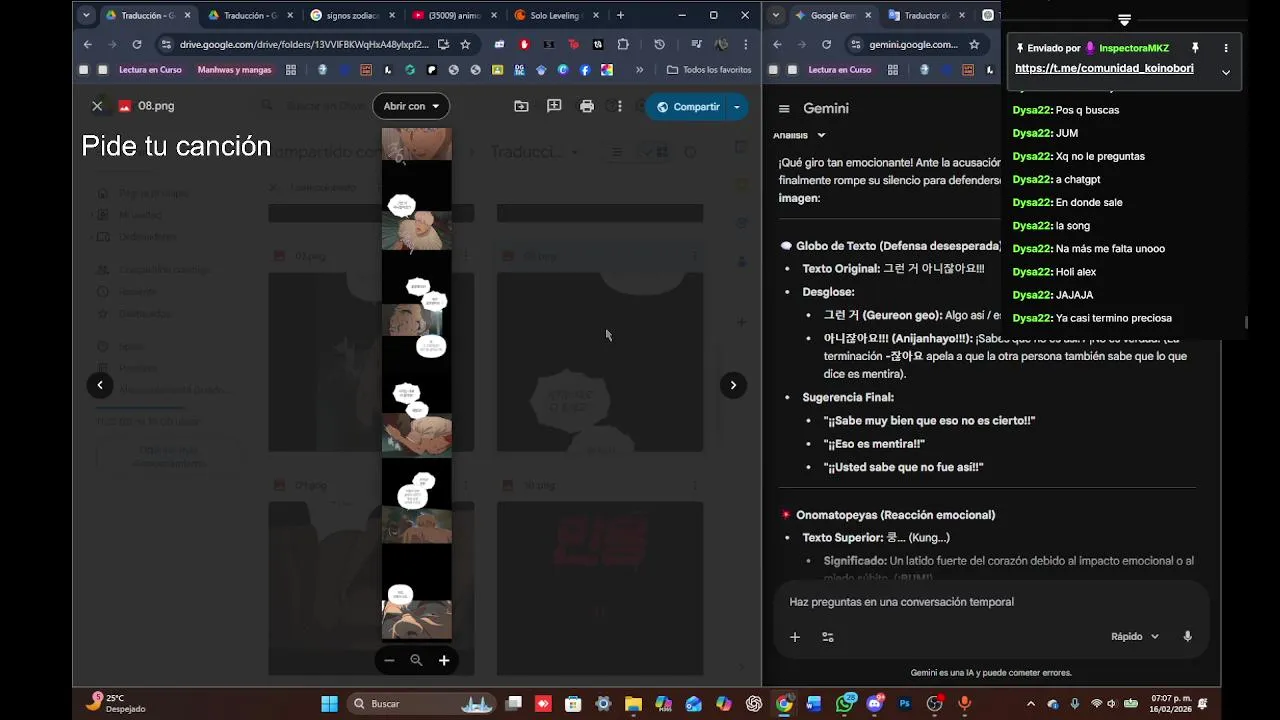1280x720 pixels.
Task: Zoom out with the minus icon
Action: (389, 660)
